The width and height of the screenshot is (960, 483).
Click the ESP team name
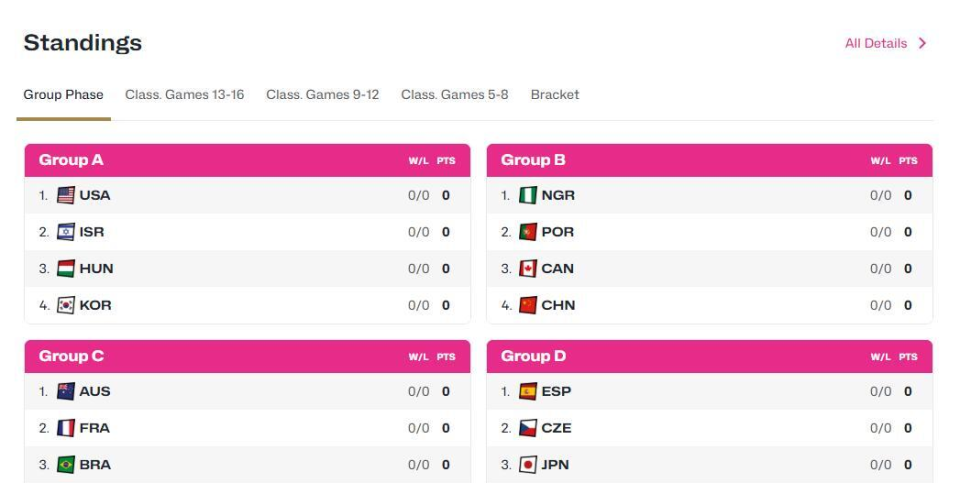(556, 391)
